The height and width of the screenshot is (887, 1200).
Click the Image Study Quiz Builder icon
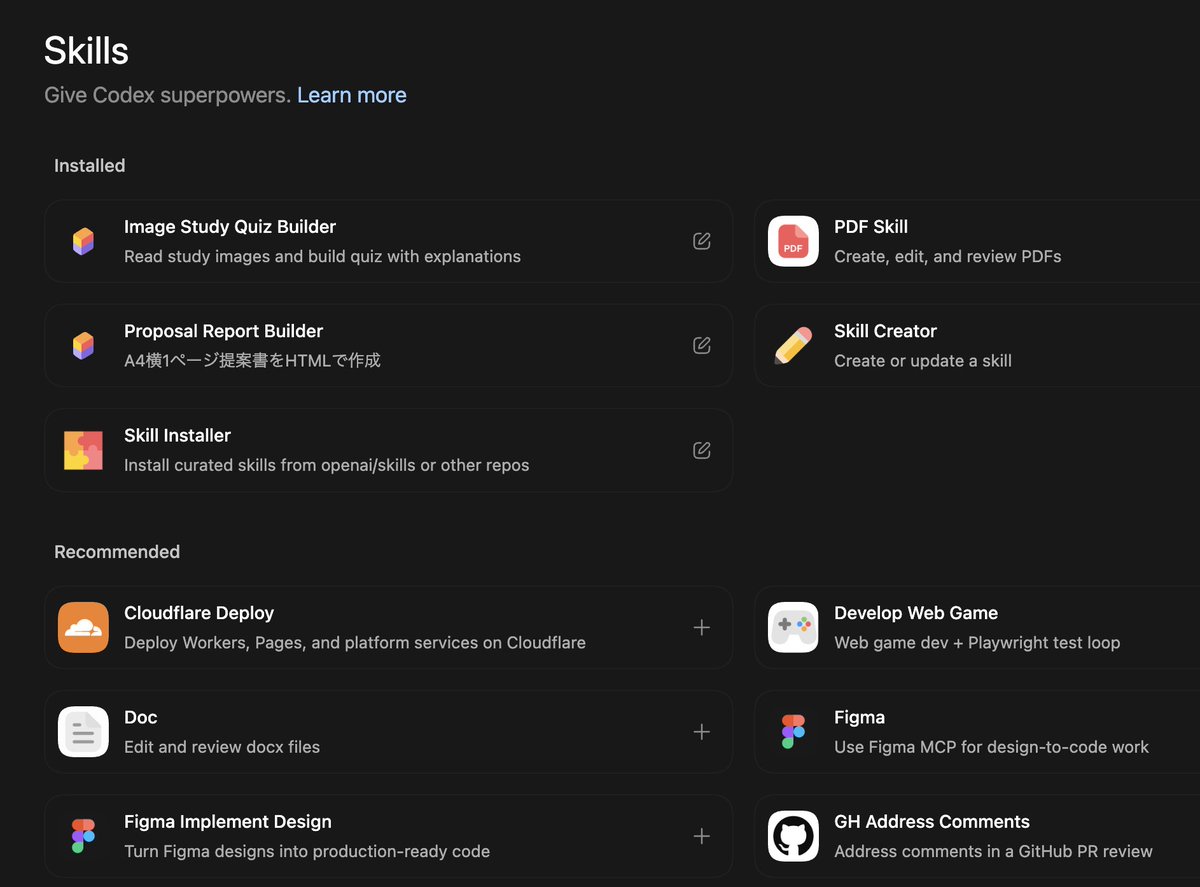click(x=83, y=241)
